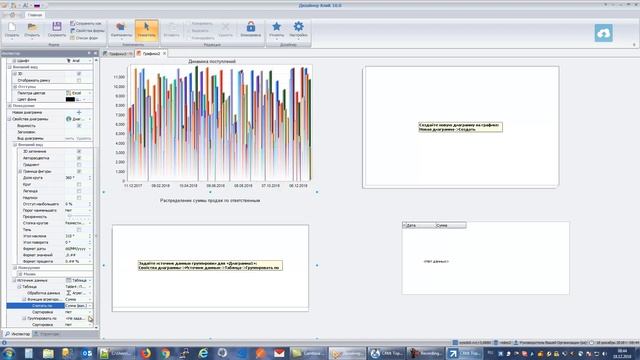Image resolution: width=640 pixels, height=360 pixels.
Task: Adjust the circle share 360° stepper
Action: (90, 178)
